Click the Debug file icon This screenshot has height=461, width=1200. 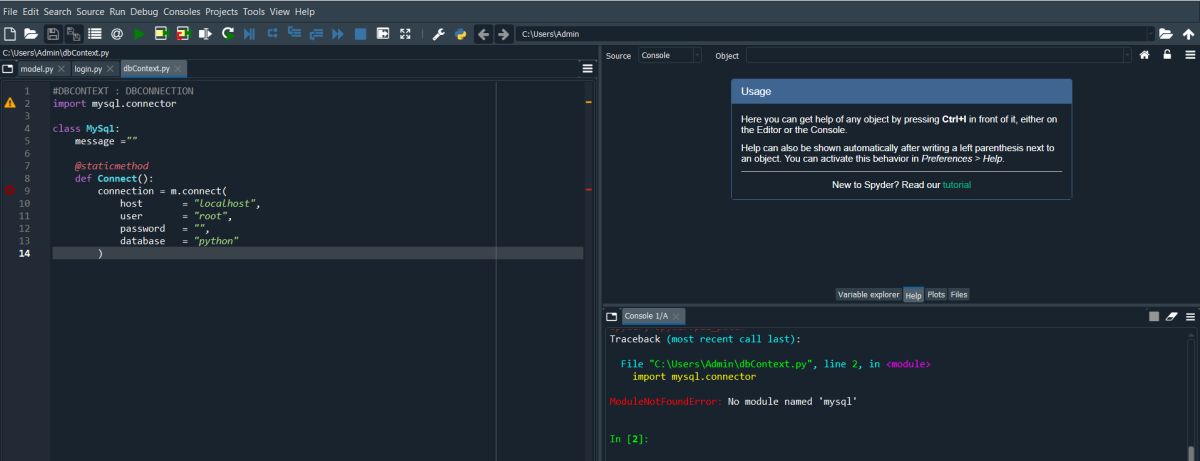point(249,34)
